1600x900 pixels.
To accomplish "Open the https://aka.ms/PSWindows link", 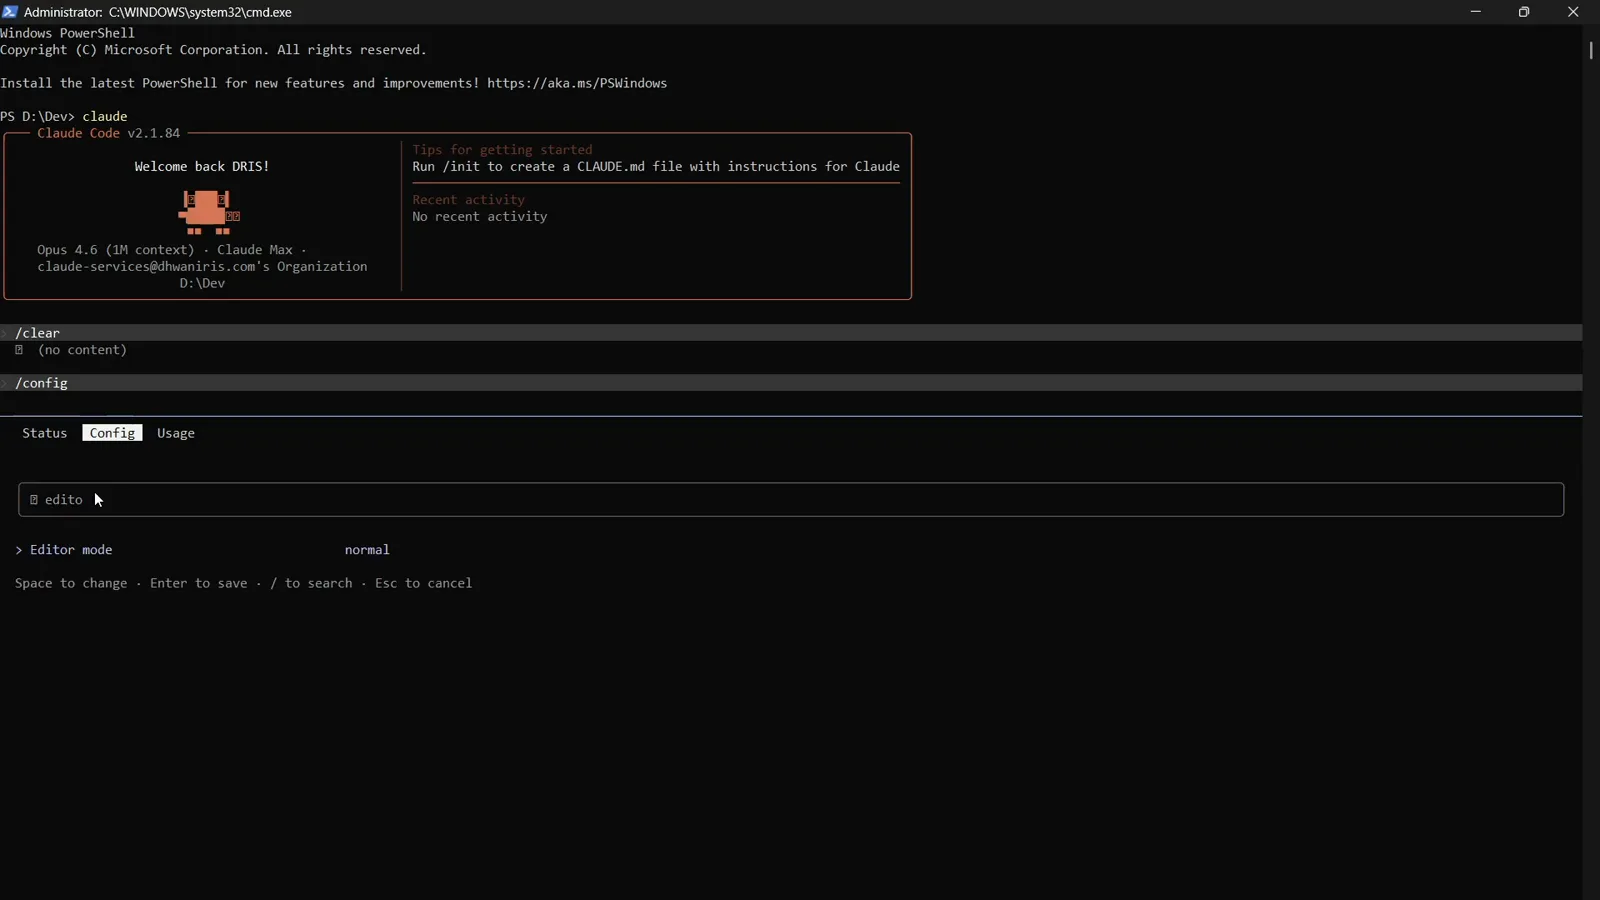I will [x=577, y=83].
